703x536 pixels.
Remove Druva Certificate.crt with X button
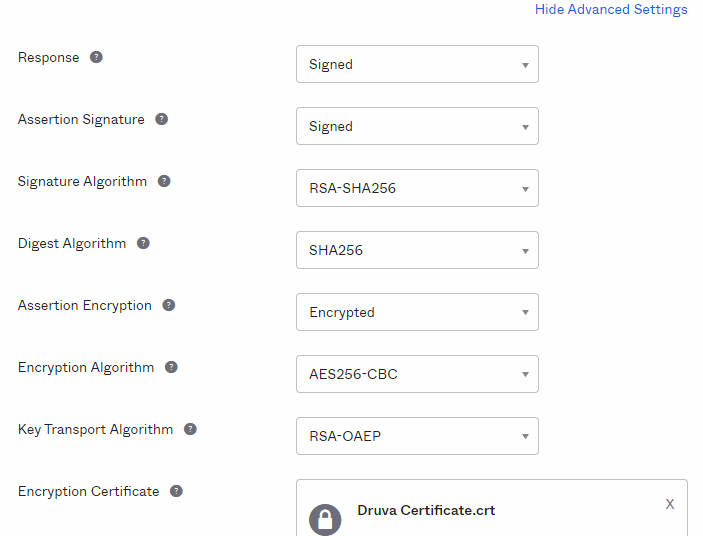pyautogui.click(x=670, y=504)
